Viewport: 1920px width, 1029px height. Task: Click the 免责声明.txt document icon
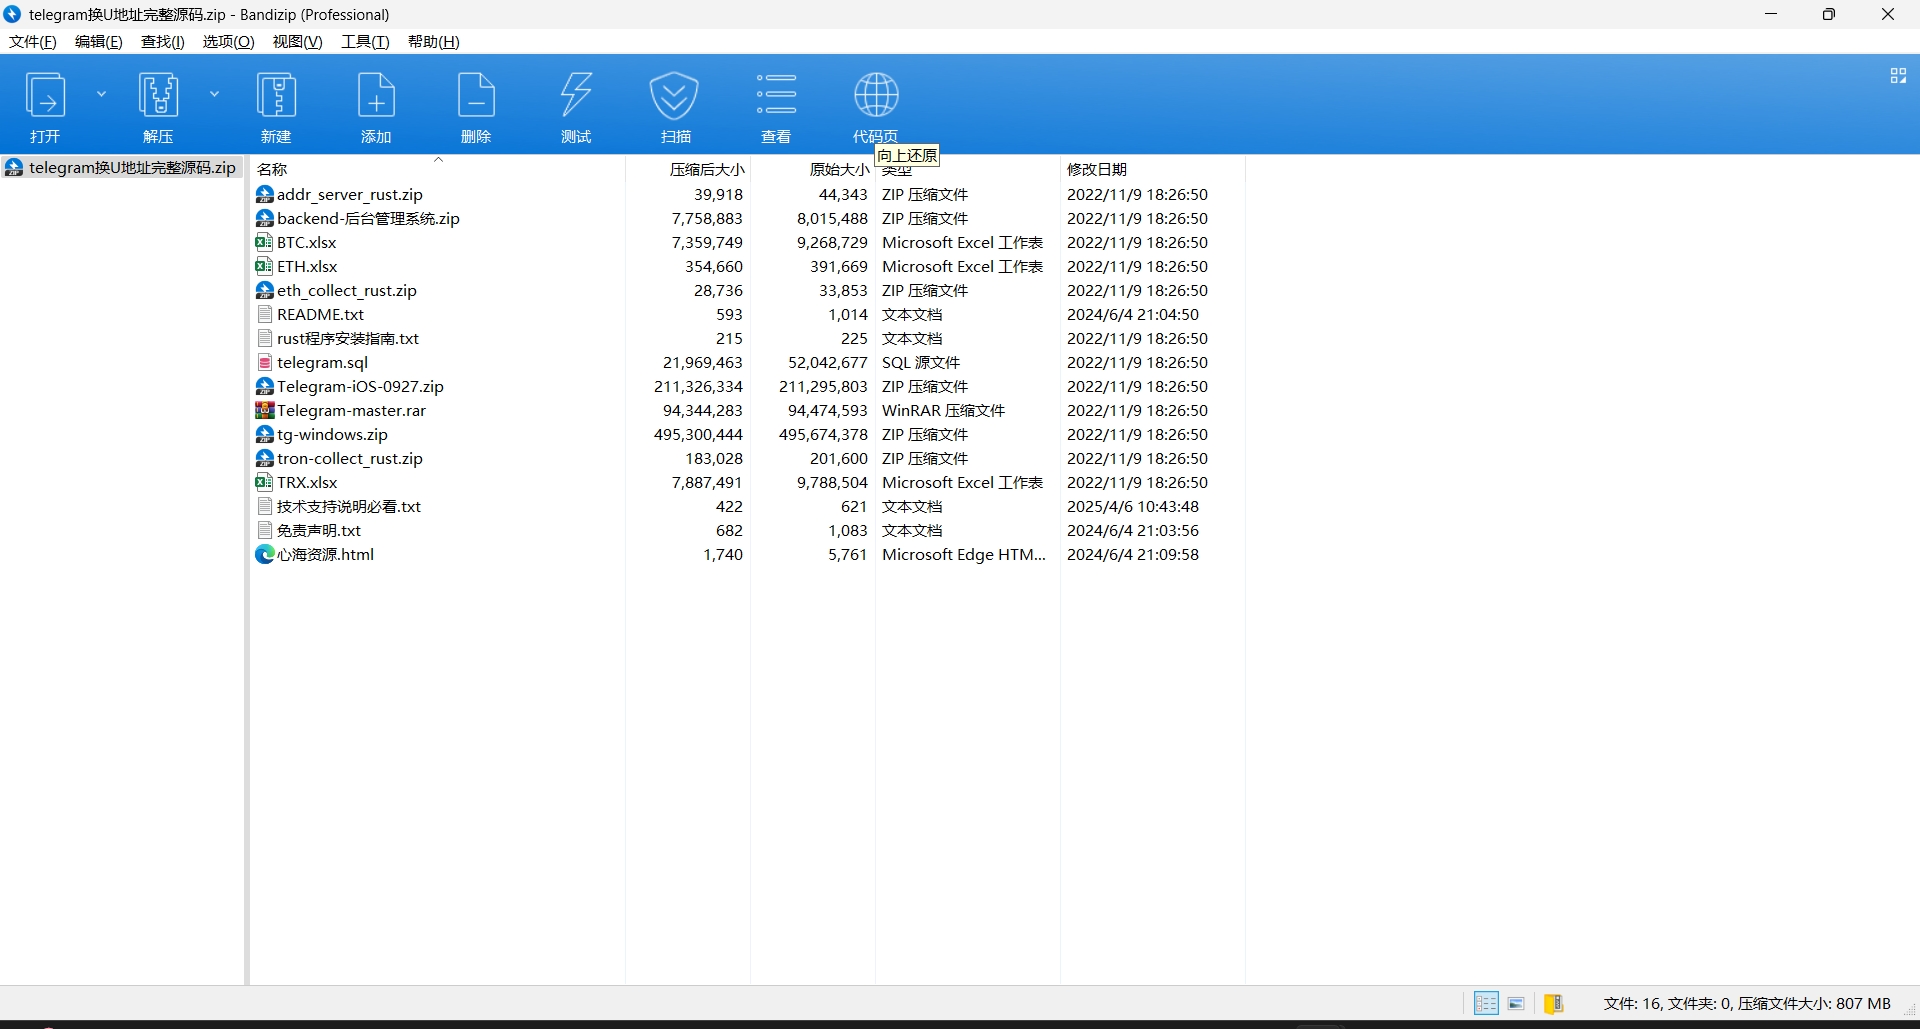[x=265, y=530]
